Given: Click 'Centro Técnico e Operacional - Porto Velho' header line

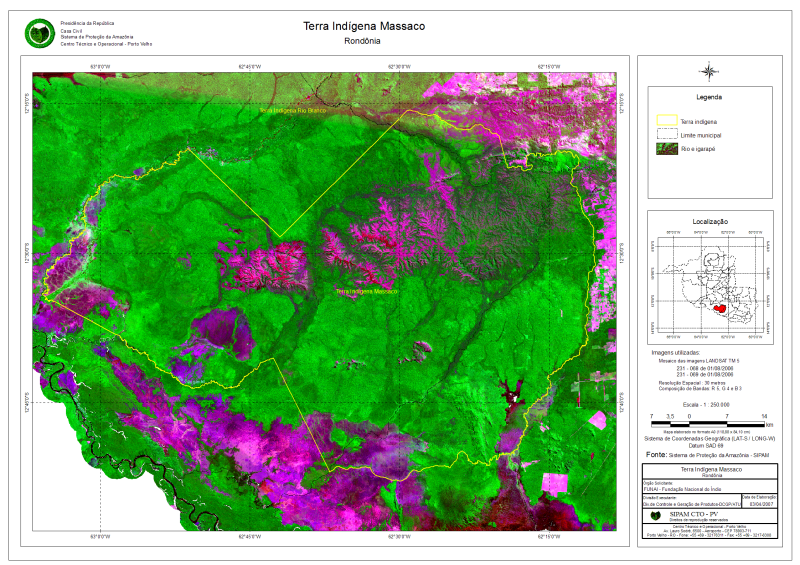Looking at the screenshot, I should tap(106, 44).
